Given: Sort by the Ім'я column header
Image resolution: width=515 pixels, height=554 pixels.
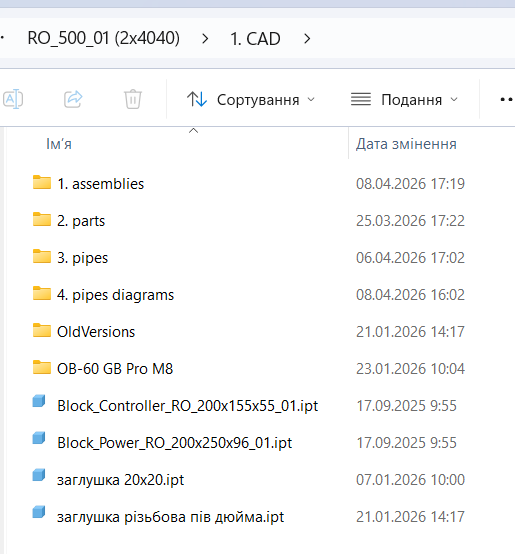Looking at the screenshot, I should pyautogui.click(x=59, y=144).
